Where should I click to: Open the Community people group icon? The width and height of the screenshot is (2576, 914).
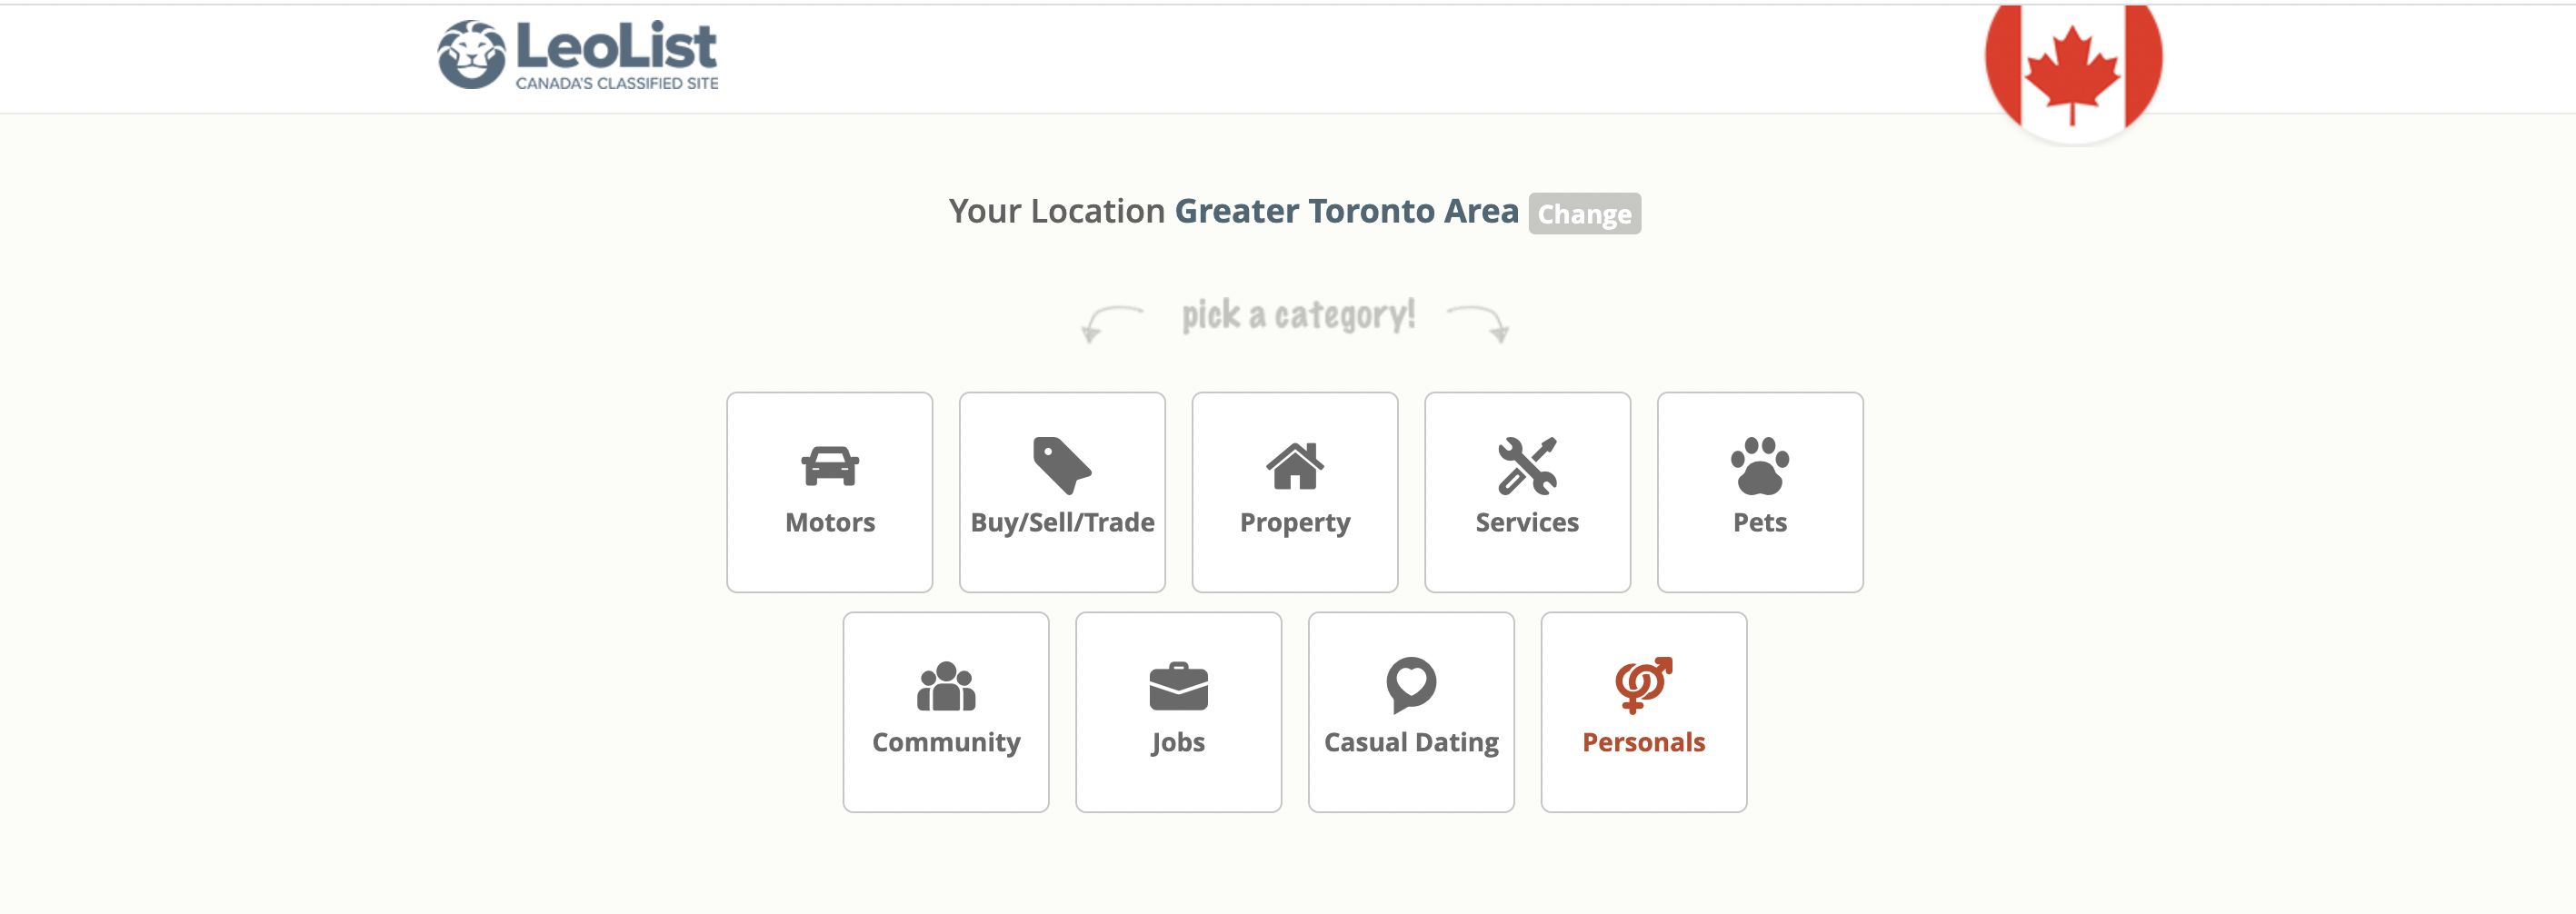tap(945, 686)
